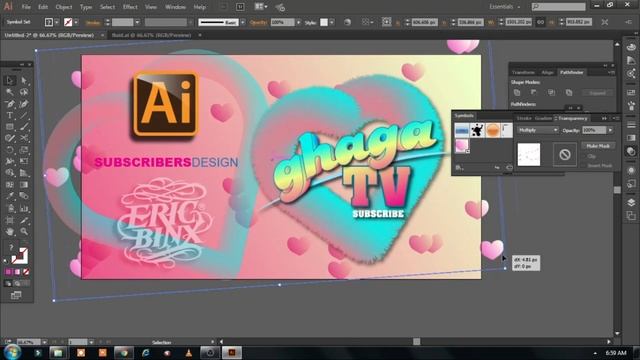
Task: Select the black ink splat symbol
Action: (477, 130)
